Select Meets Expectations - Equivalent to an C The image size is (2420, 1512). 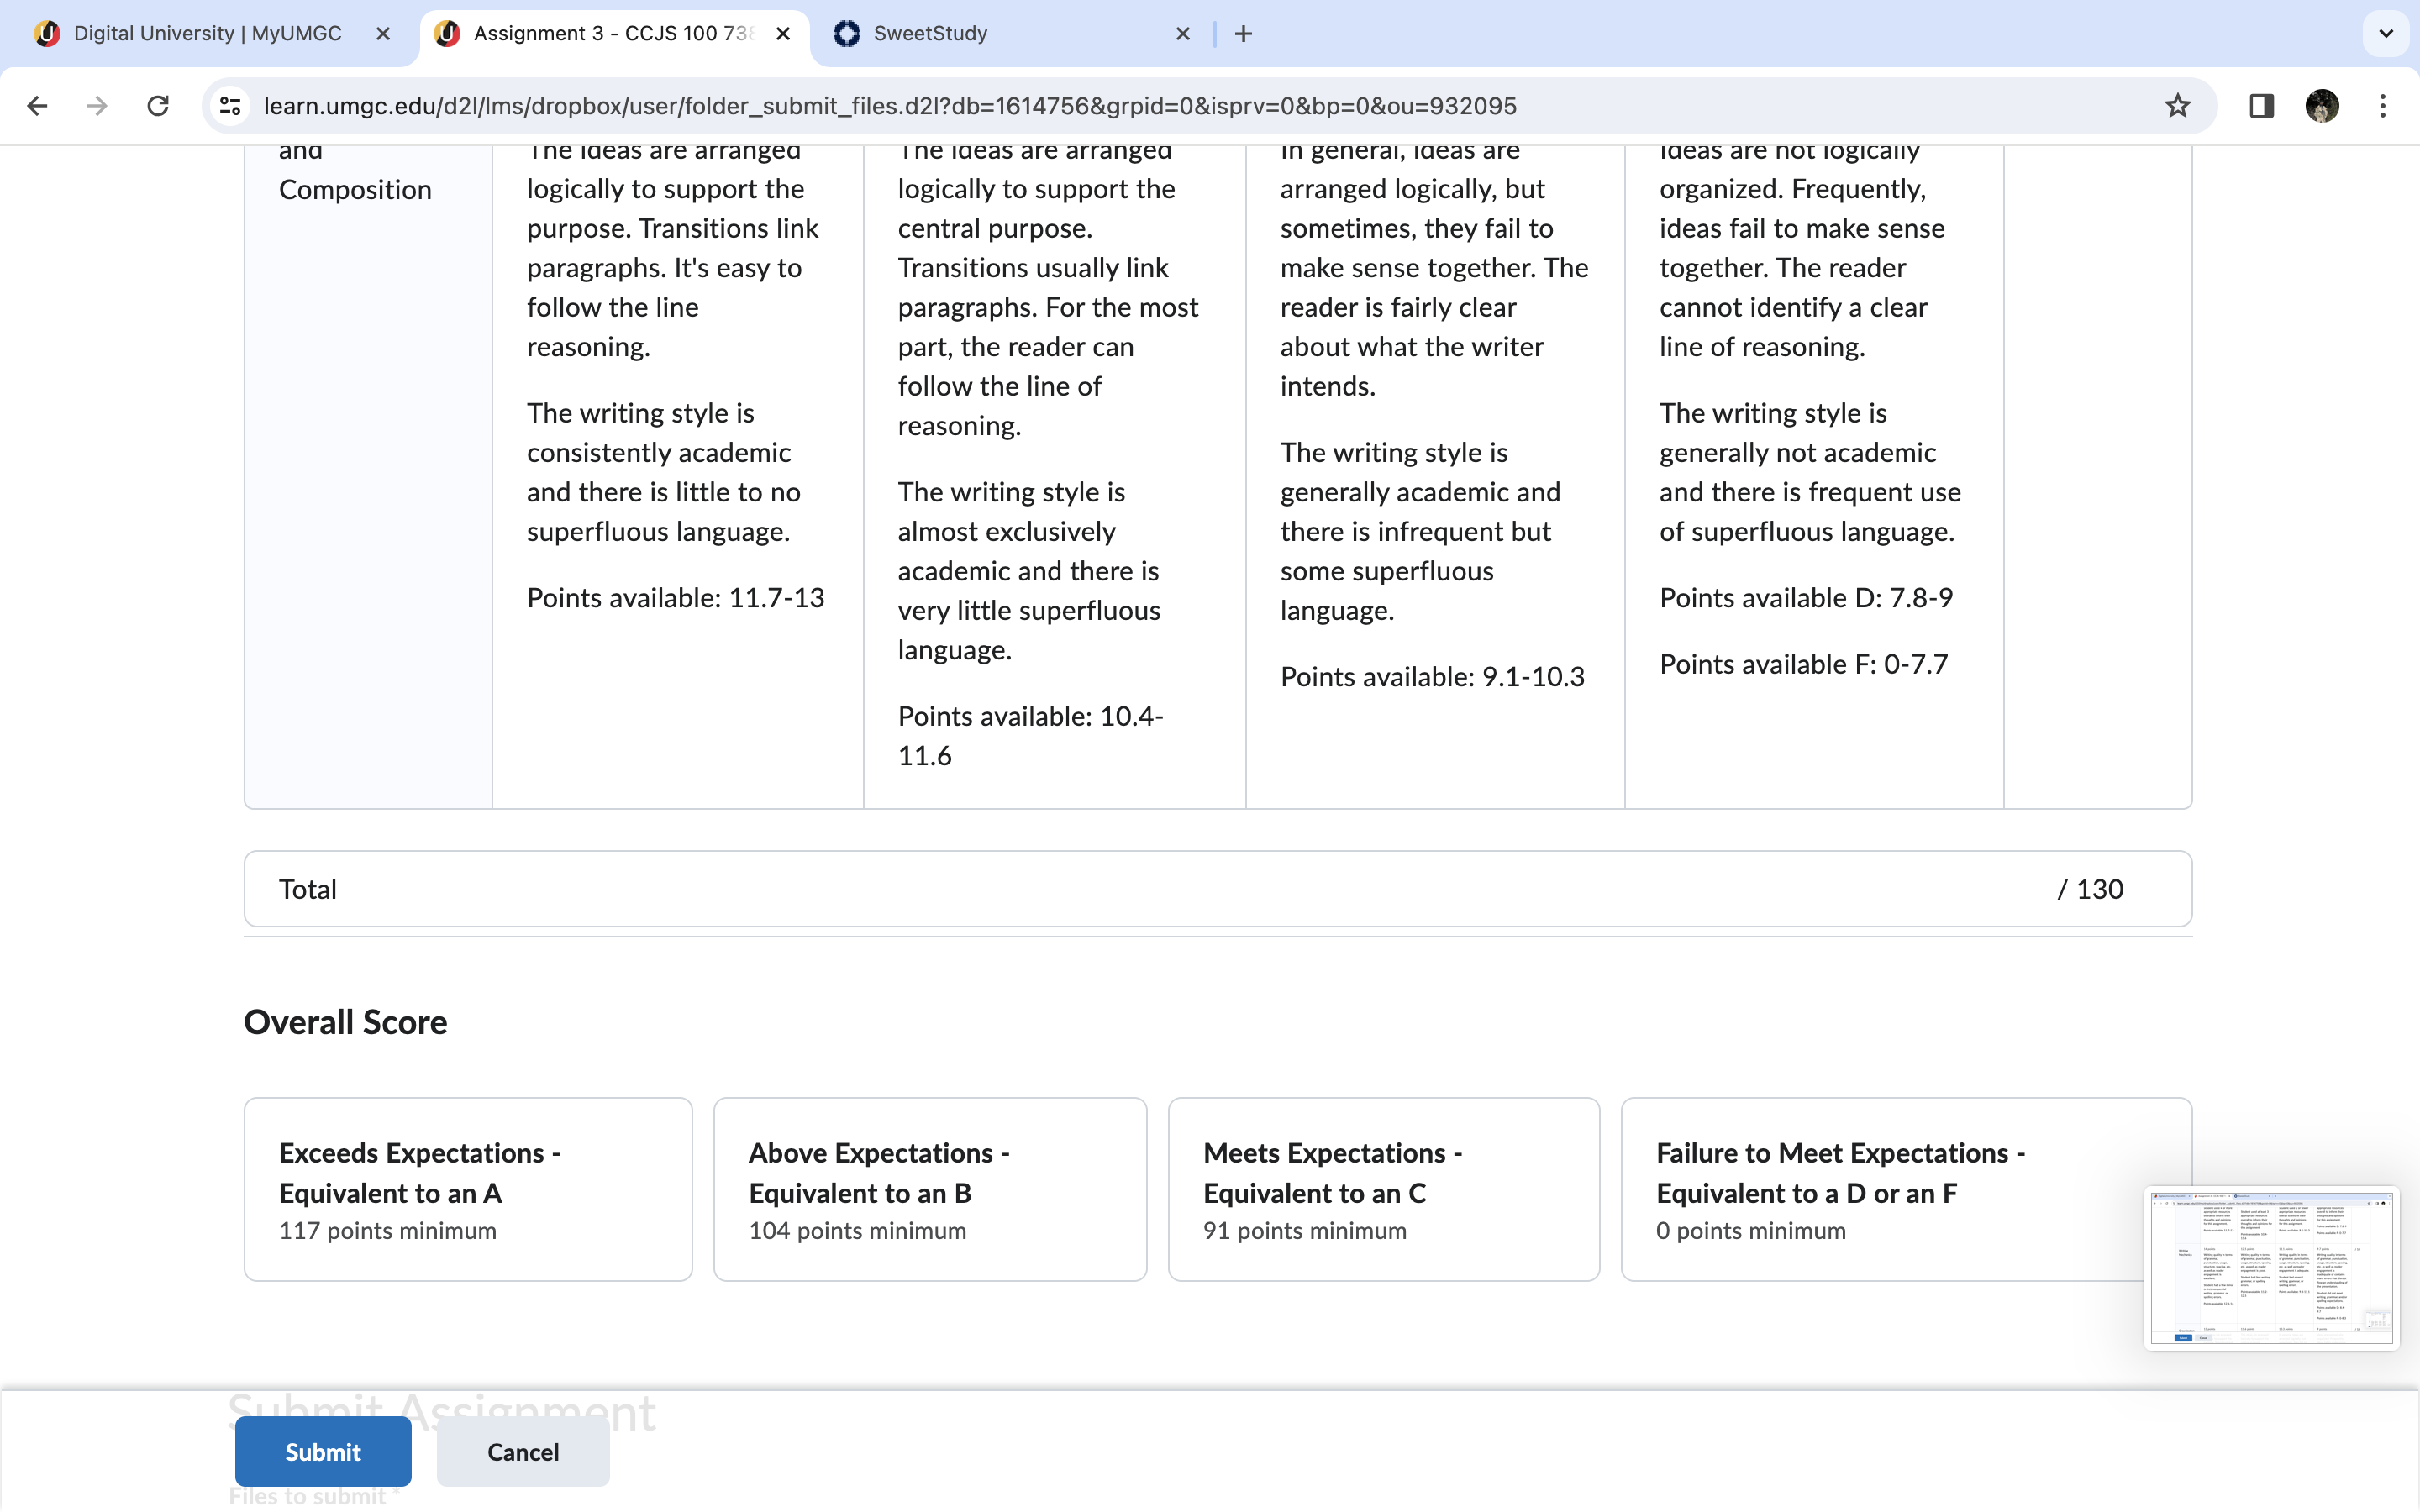pyautogui.click(x=1384, y=1189)
